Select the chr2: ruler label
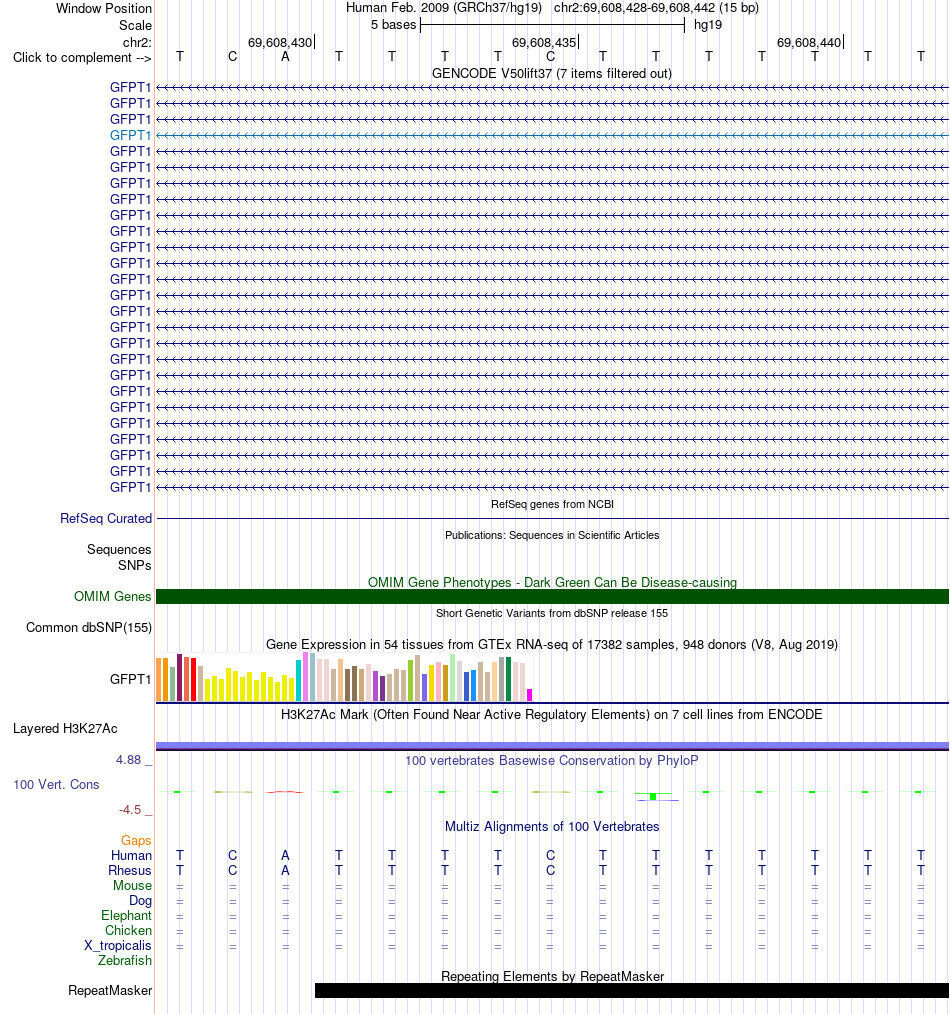Image resolution: width=950 pixels, height=1014 pixels. click(137, 42)
